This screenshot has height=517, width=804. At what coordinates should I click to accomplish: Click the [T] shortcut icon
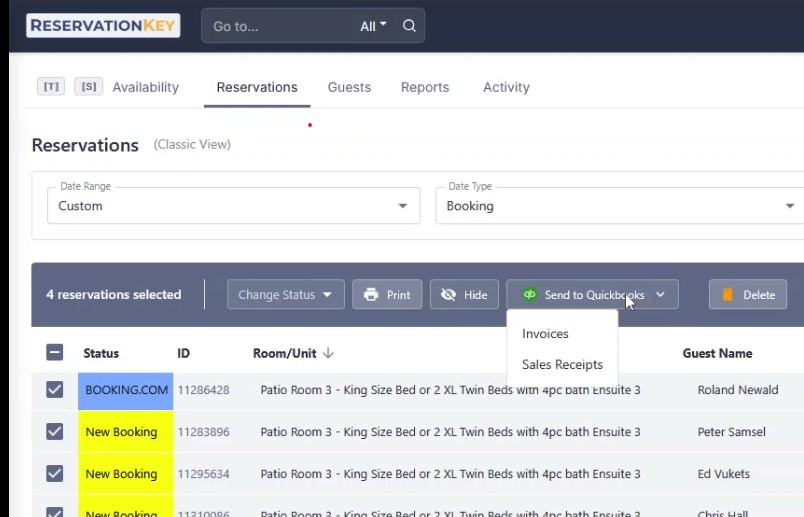click(51, 87)
